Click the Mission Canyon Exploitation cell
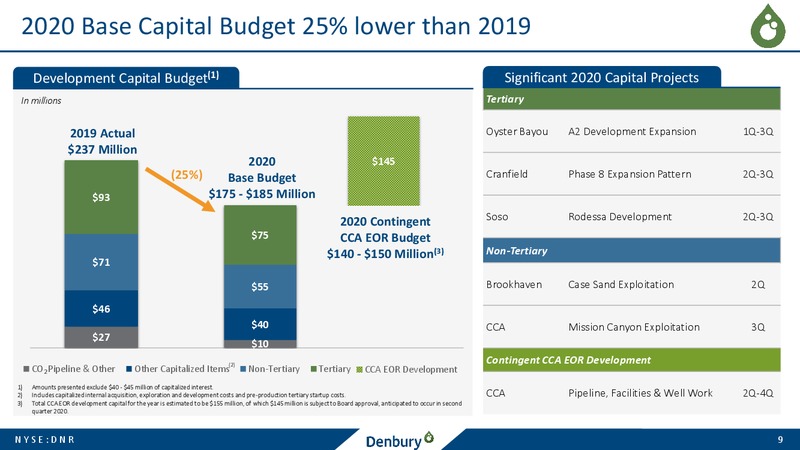800x450 pixels. pyautogui.click(x=634, y=327)
